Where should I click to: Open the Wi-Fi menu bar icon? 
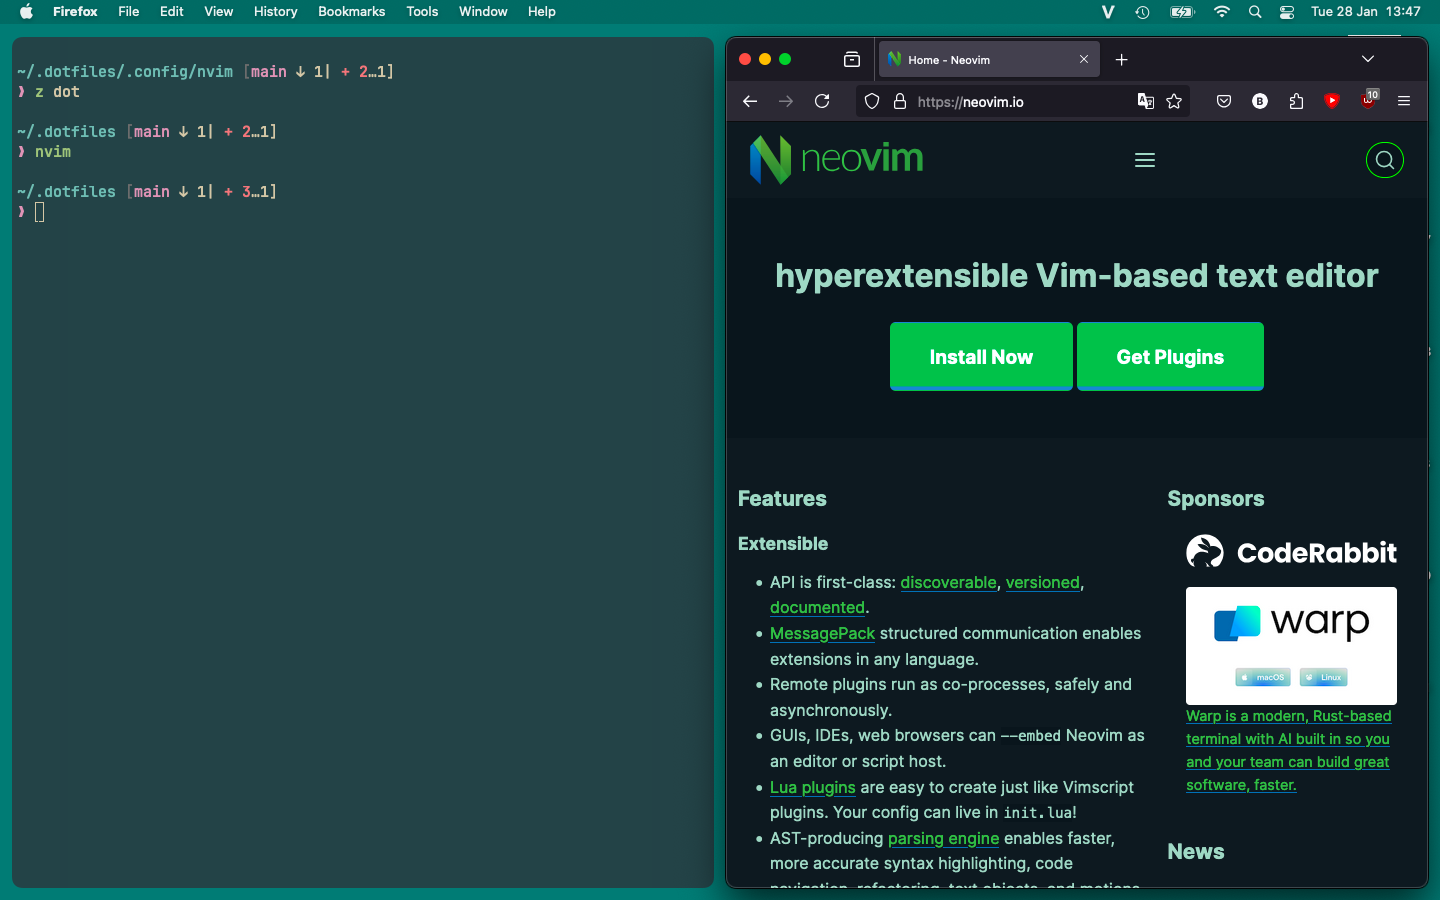1222,12
